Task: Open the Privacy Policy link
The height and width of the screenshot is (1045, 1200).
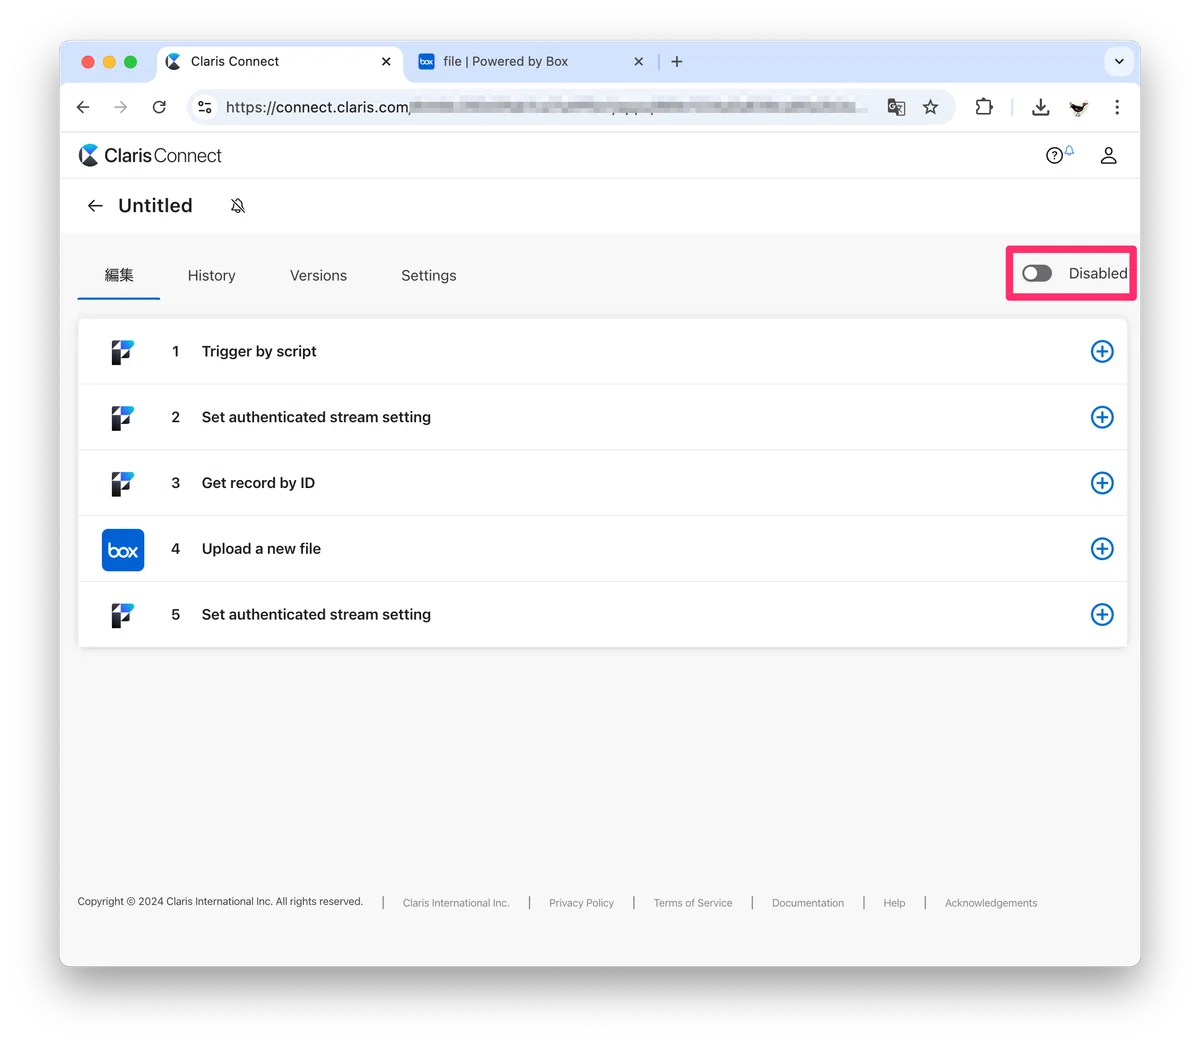Action: [x=581, y=903]
